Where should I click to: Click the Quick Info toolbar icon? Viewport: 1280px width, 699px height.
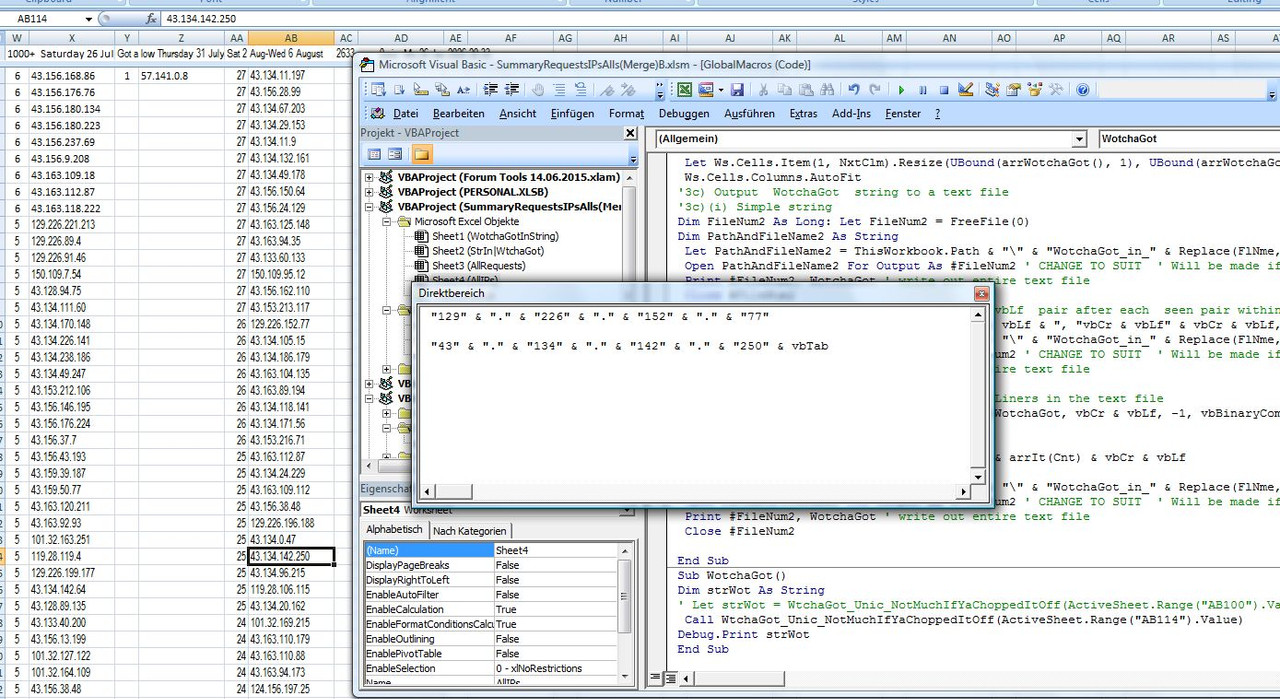tap(421, 90)
